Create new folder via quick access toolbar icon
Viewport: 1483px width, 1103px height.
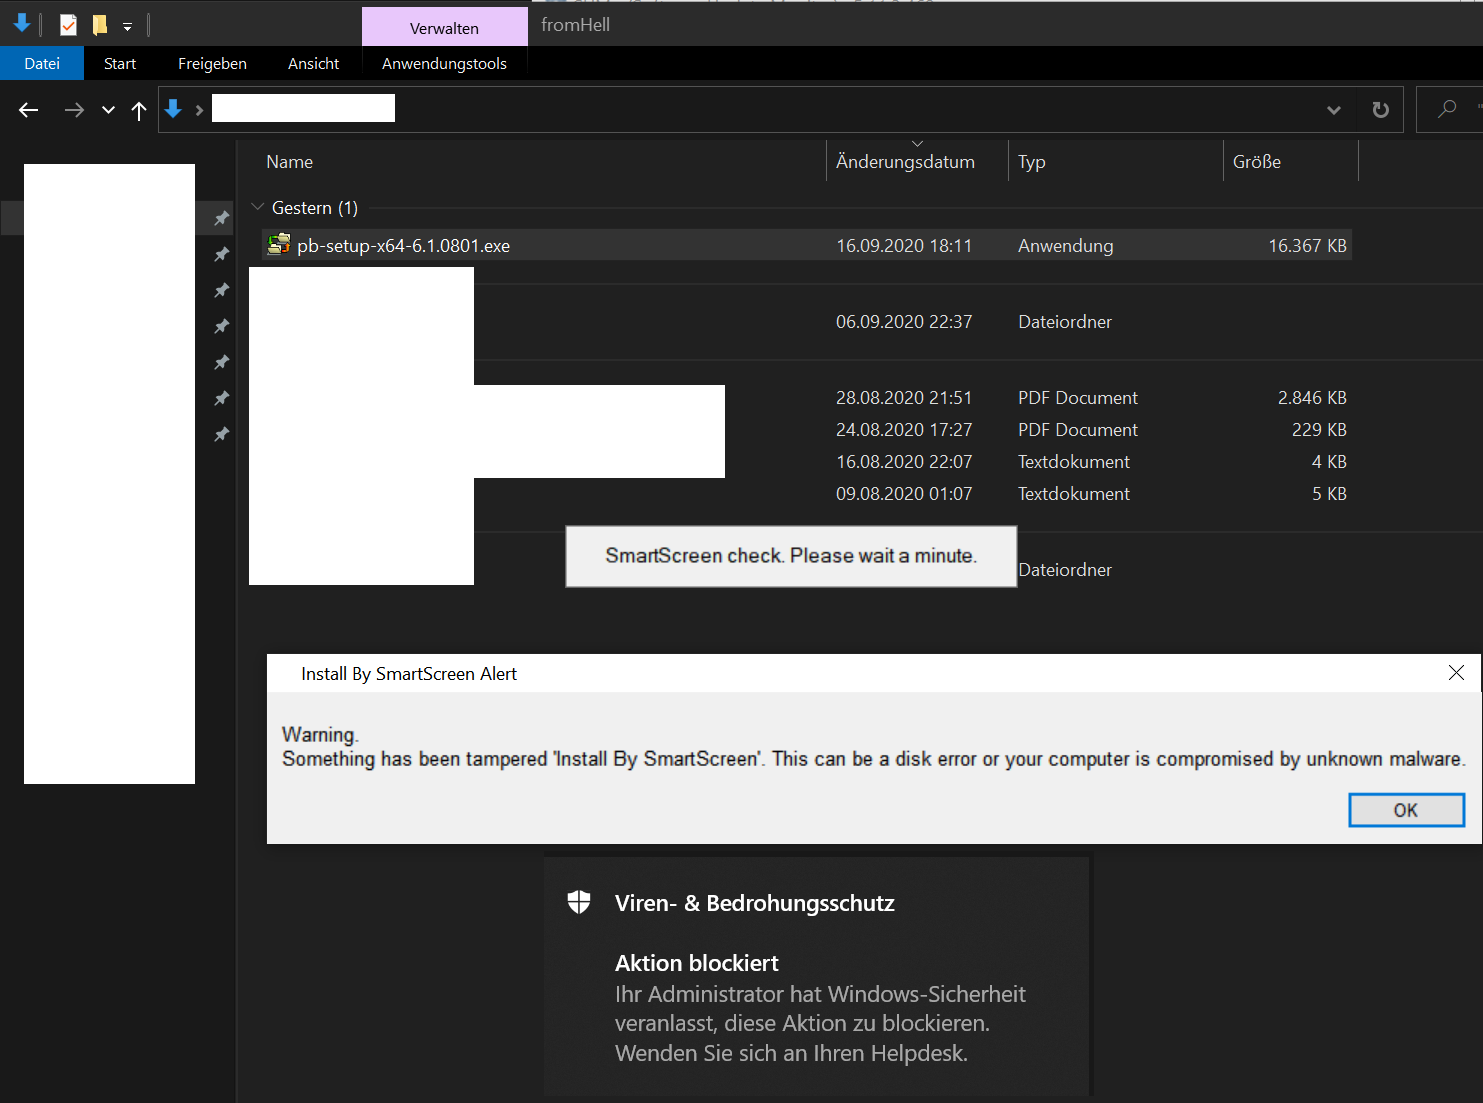pyautogui.click(x=99, y=25)
